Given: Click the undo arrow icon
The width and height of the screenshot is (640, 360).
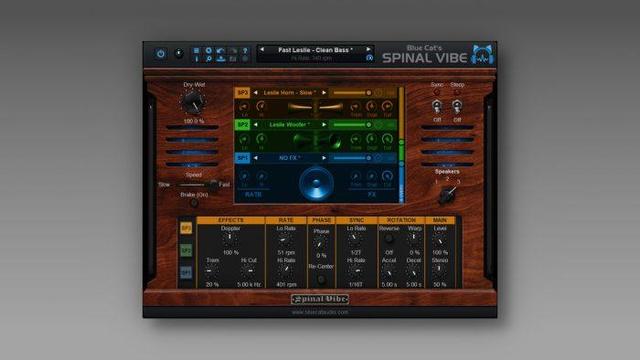Looking at the screenshot, I should [221, 51].
